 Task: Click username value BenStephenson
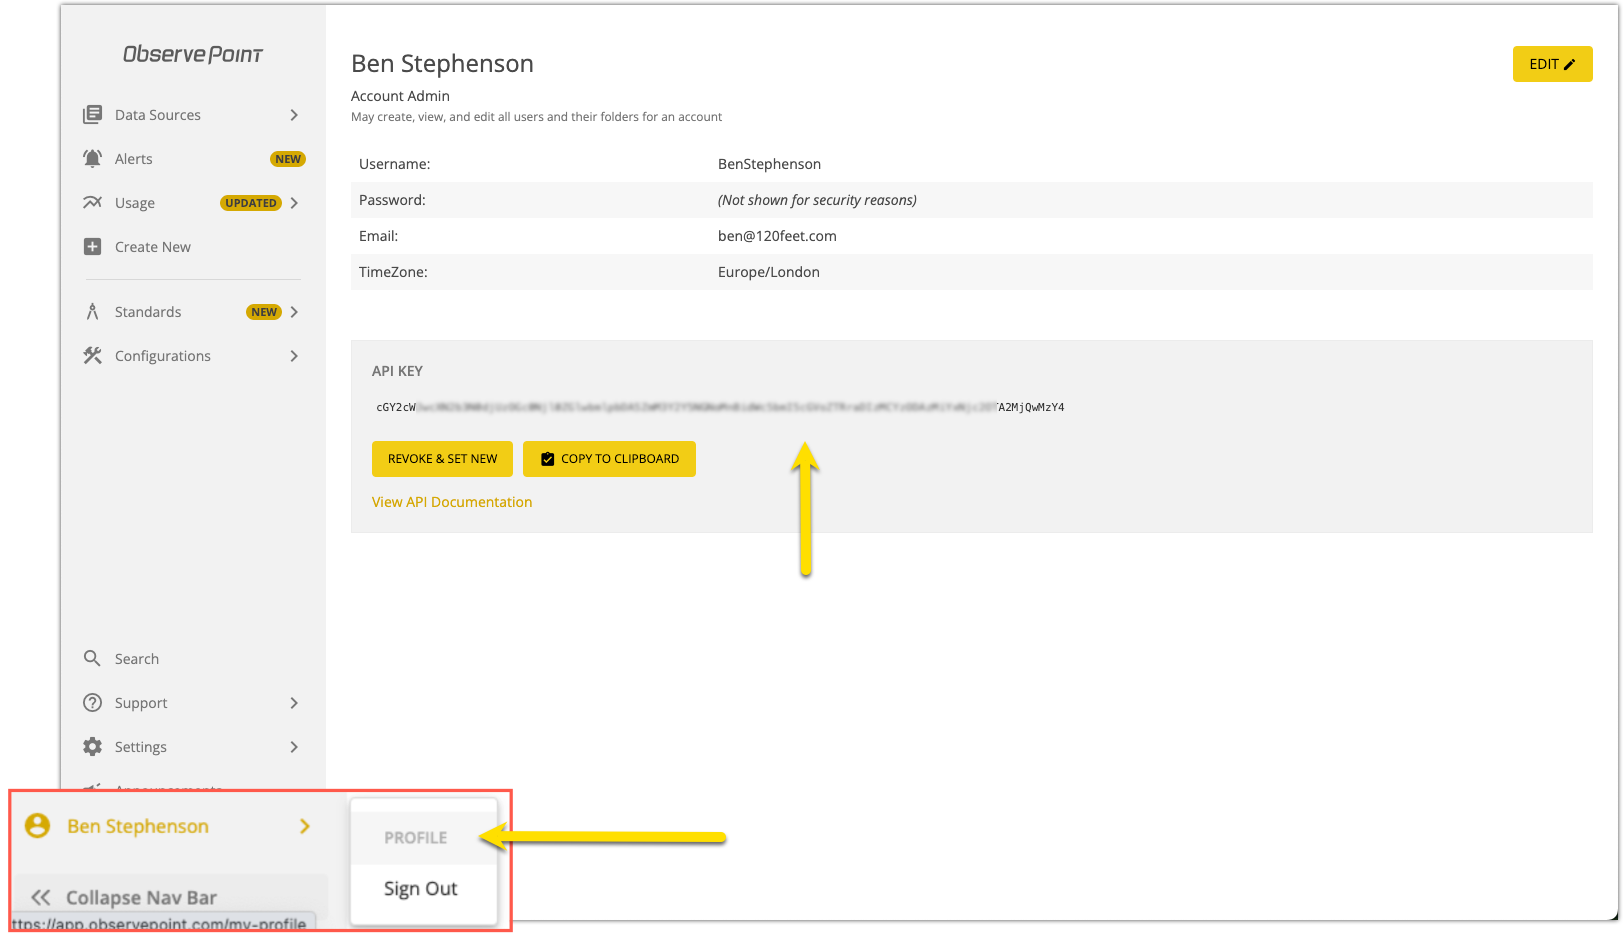(x=769, y=164)
